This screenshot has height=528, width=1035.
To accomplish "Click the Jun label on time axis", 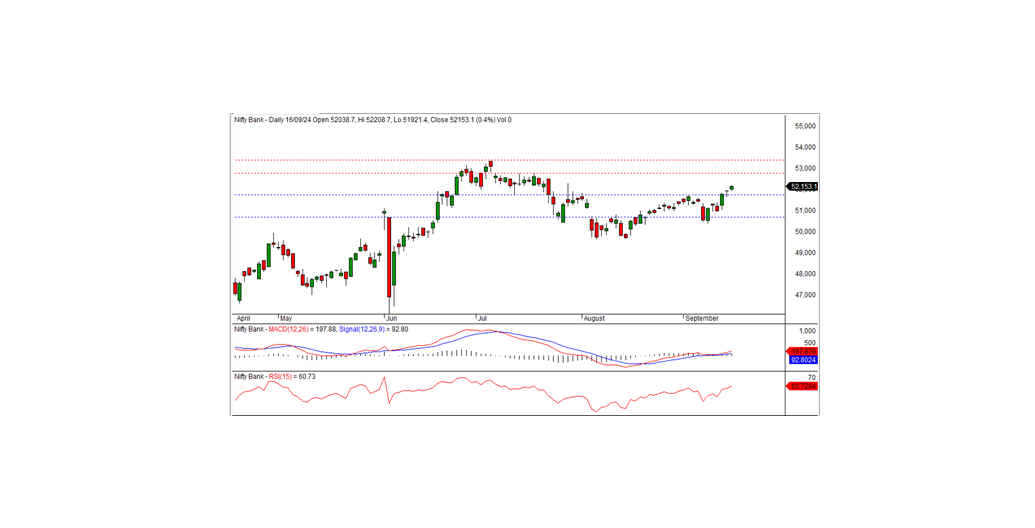I will pyautogui.click(x=391, y=318).
